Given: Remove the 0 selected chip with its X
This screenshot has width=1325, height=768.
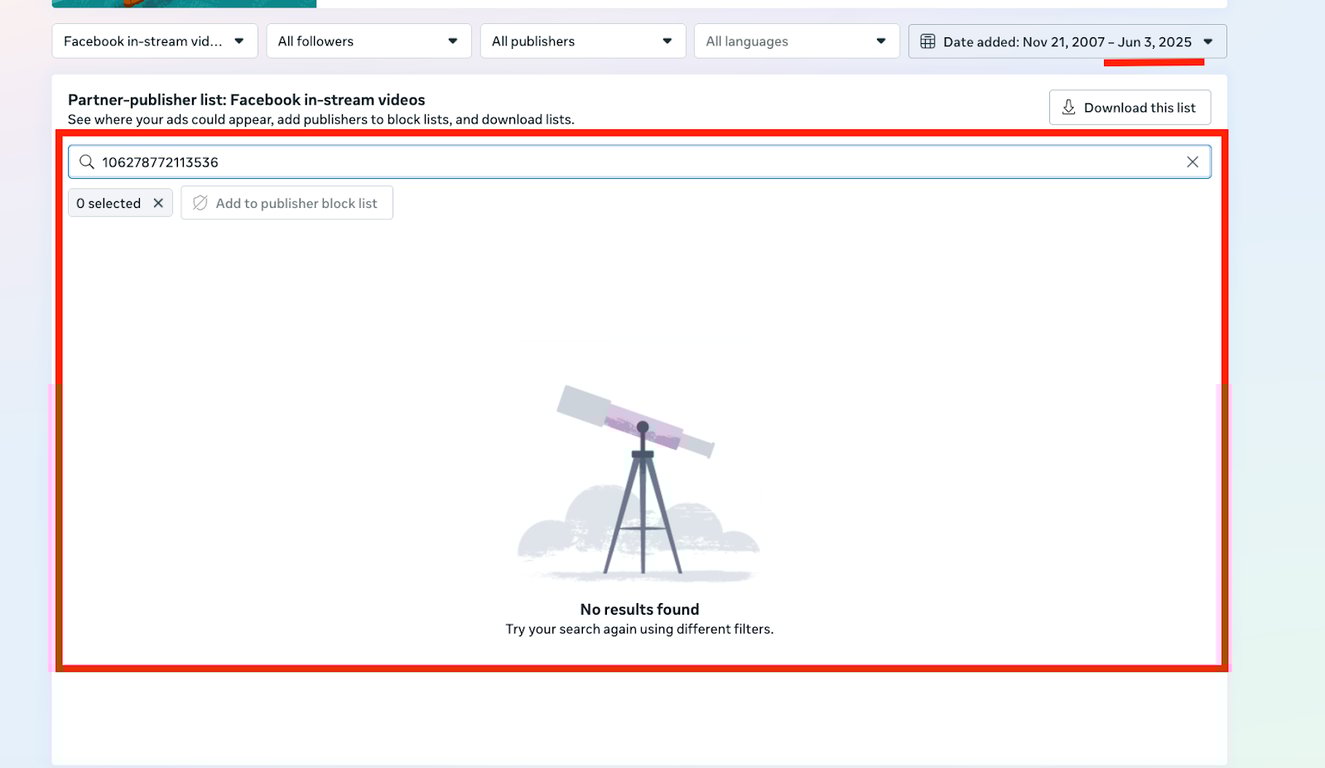Looking at the screenshot, I should [x=158, y=203].
